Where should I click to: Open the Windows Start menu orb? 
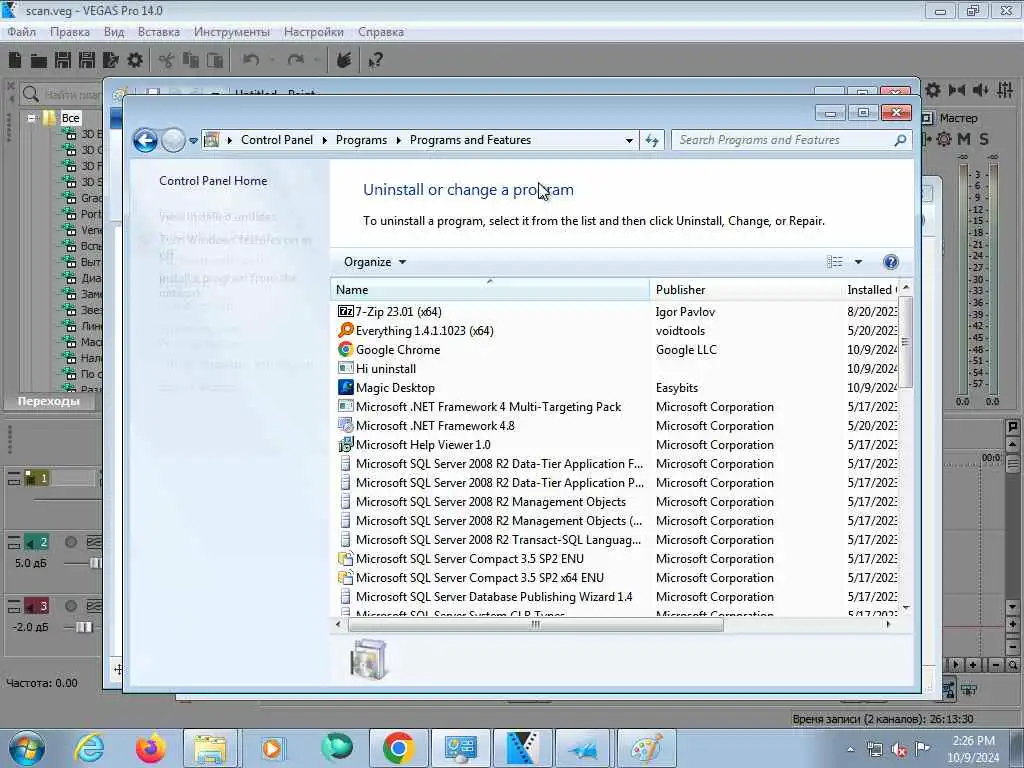tap(26, 748)
